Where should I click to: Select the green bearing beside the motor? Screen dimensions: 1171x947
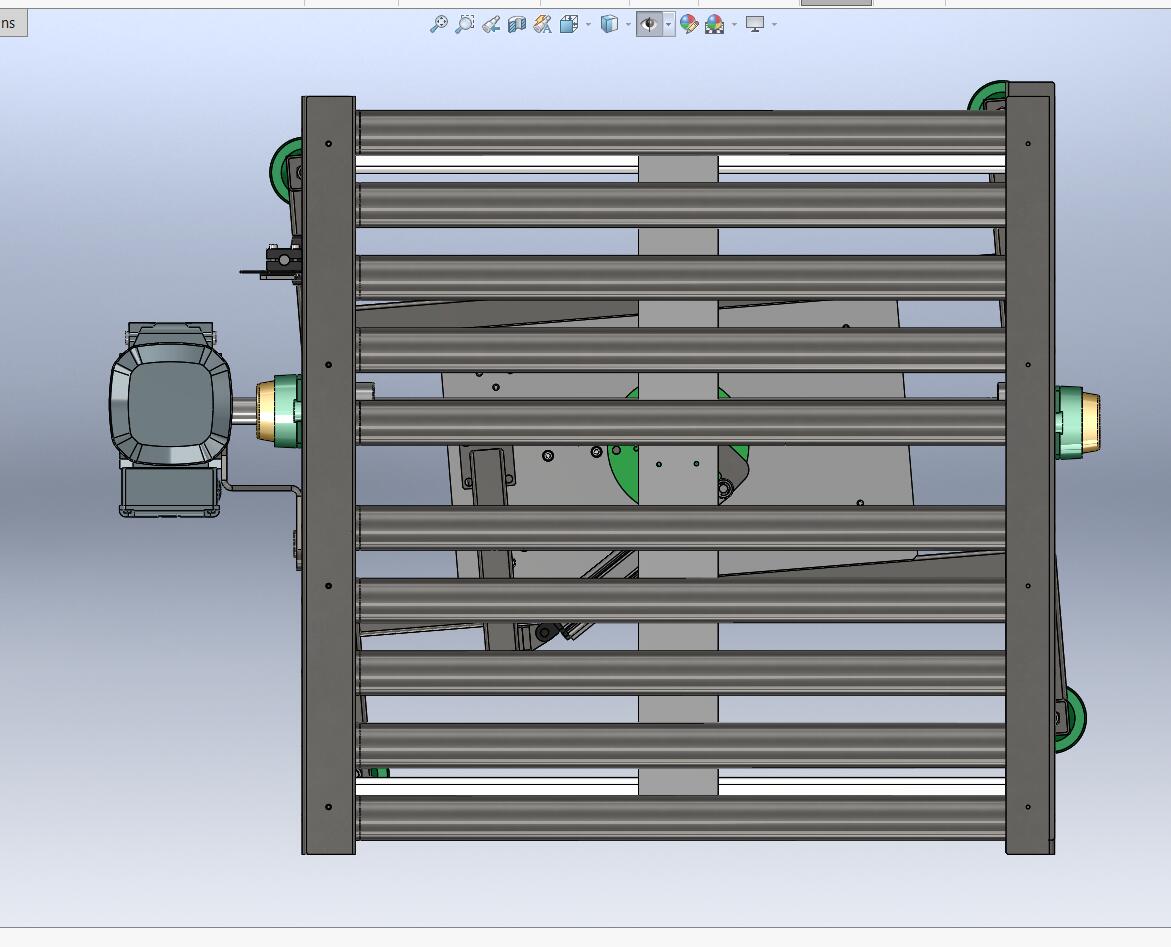[x=279, y=411]
